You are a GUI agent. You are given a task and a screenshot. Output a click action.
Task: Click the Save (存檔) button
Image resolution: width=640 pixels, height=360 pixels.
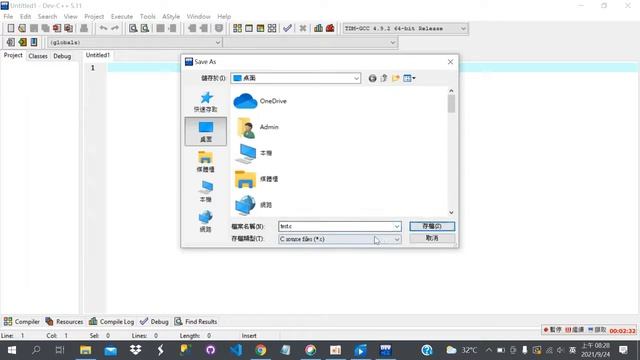coord(432,226)
